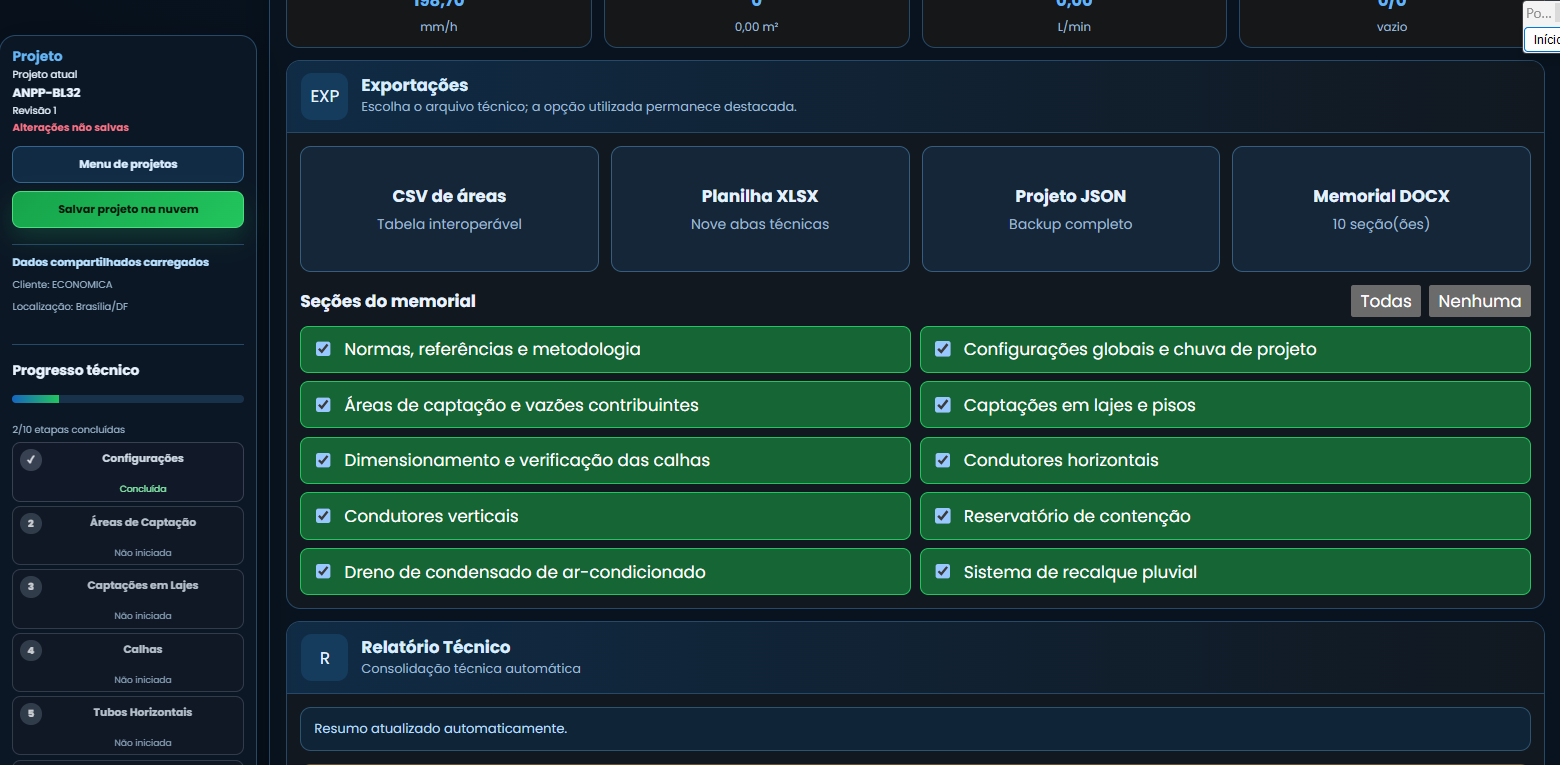Viewport: 1560px width, 765px height.
Task: Export the CSV de áreas file
Action: [449, 209]
